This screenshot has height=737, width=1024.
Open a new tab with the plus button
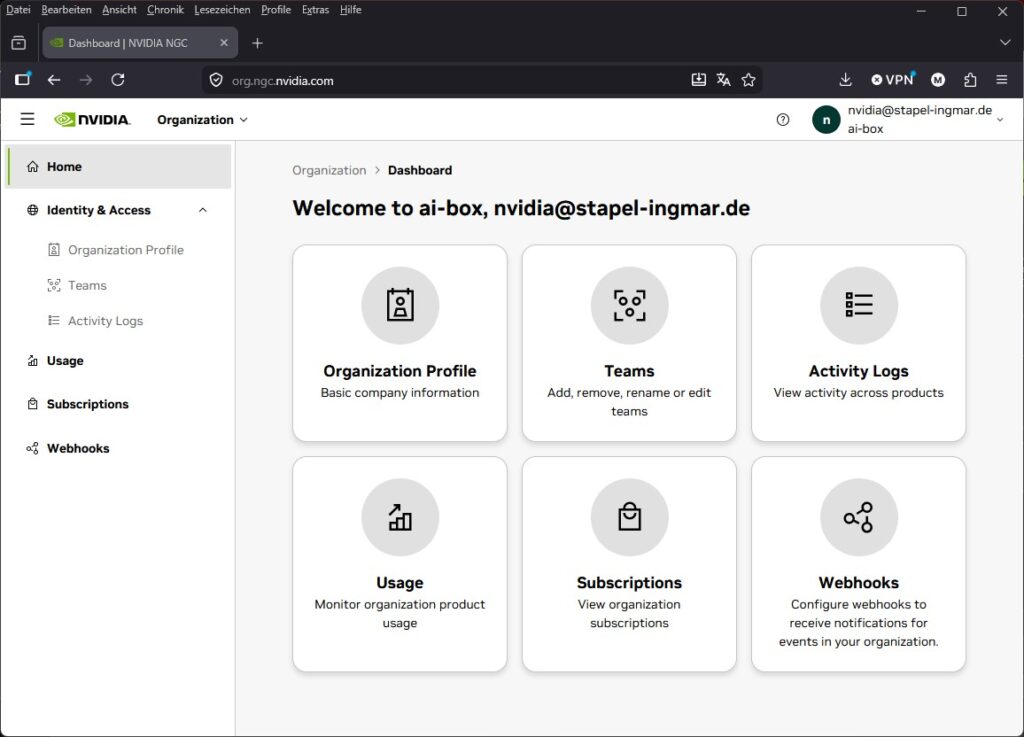point(257,43)
